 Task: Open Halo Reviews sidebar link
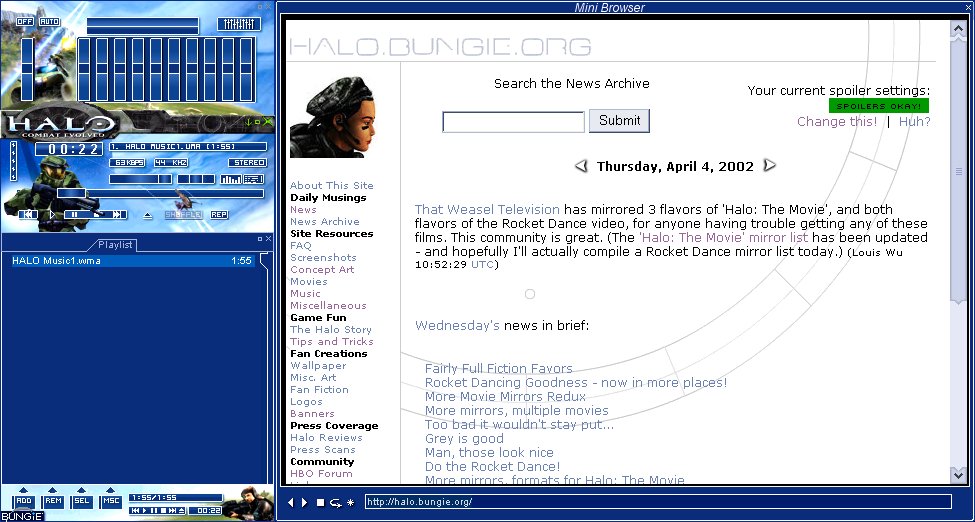tap(326, 437)
